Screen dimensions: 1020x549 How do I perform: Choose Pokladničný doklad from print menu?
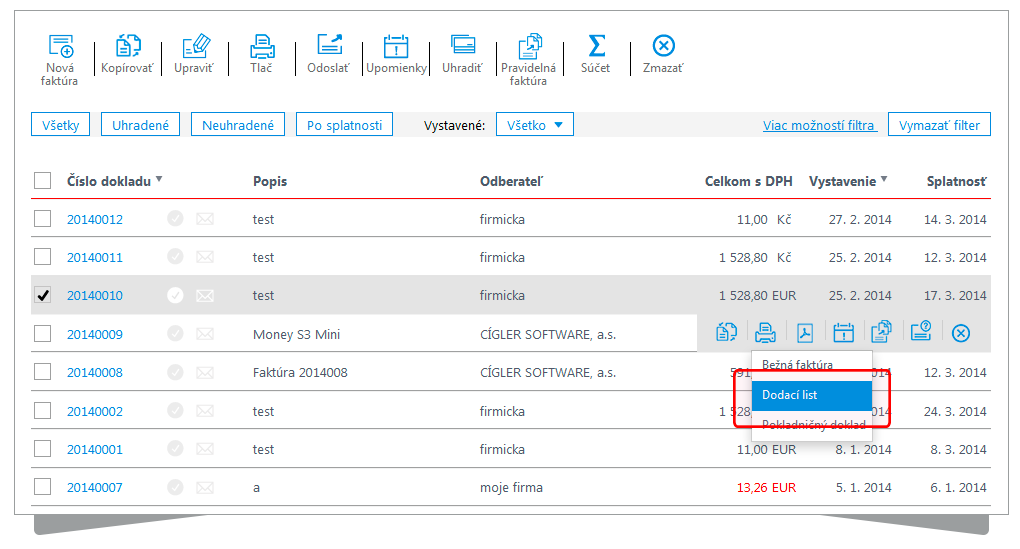(x=813, y=425)
